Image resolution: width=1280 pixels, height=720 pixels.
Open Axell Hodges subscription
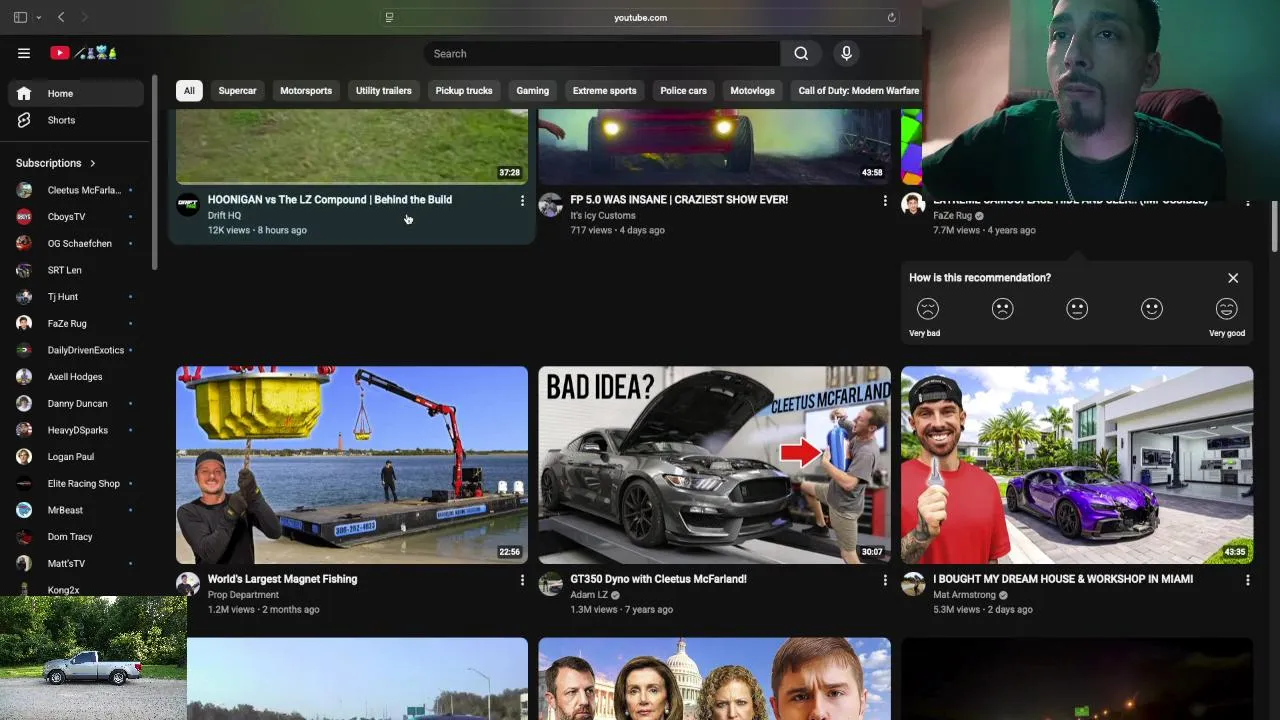coord(76,377)
